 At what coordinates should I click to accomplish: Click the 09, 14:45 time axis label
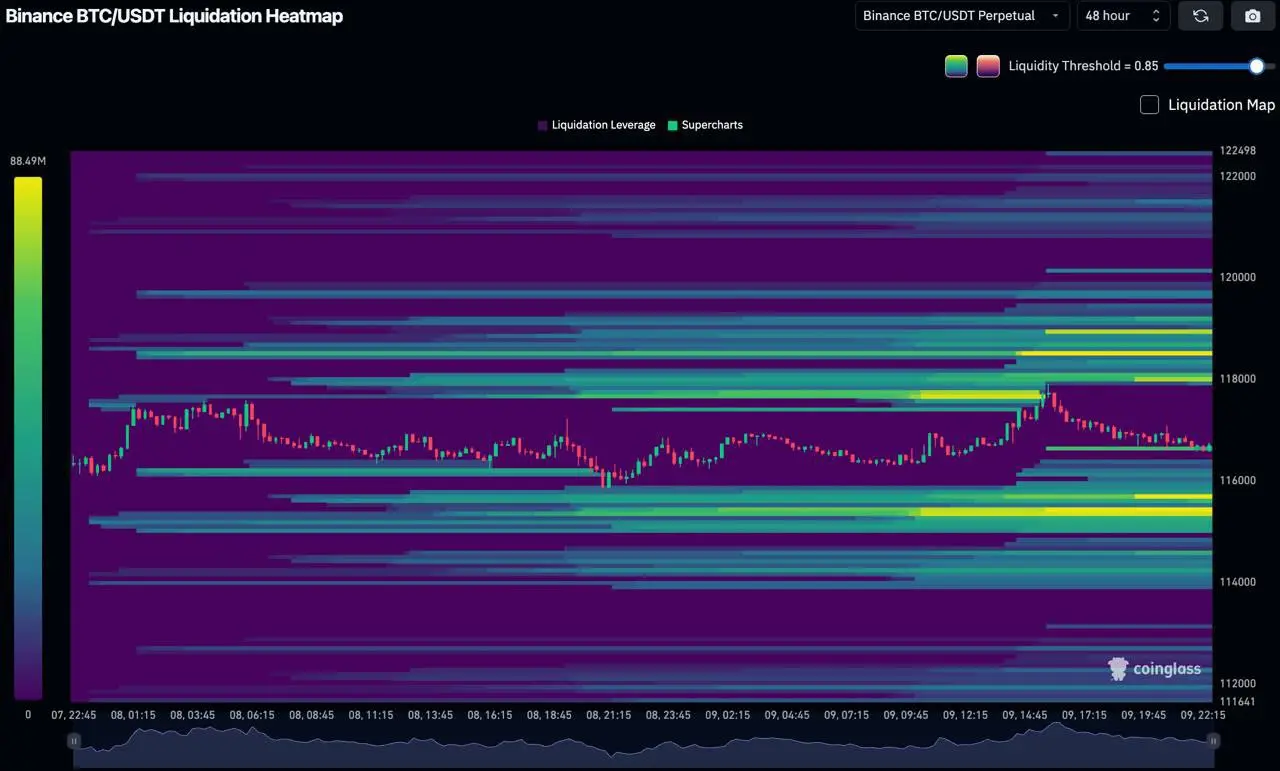(x=1025, y=716)
